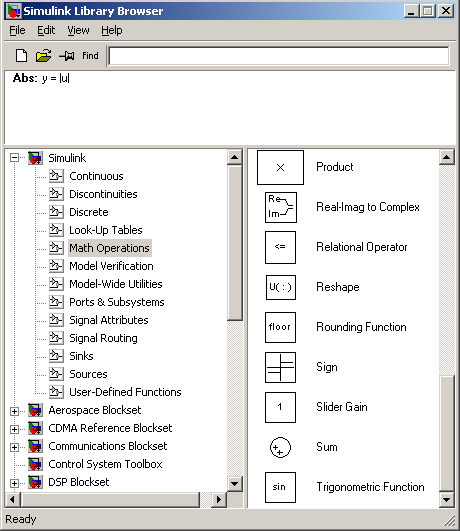Select the Trigonometric Function sin block icon

point(280,487)
